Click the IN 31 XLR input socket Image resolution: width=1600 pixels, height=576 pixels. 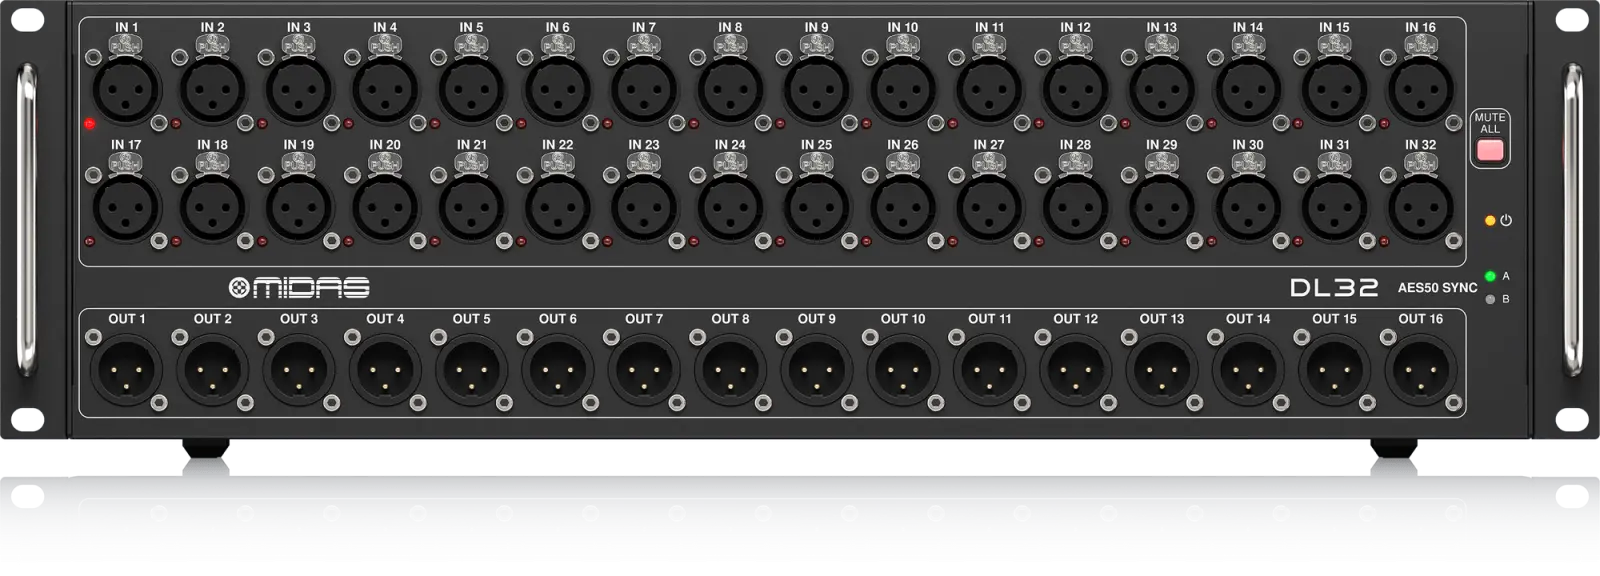click(1334, 207)
